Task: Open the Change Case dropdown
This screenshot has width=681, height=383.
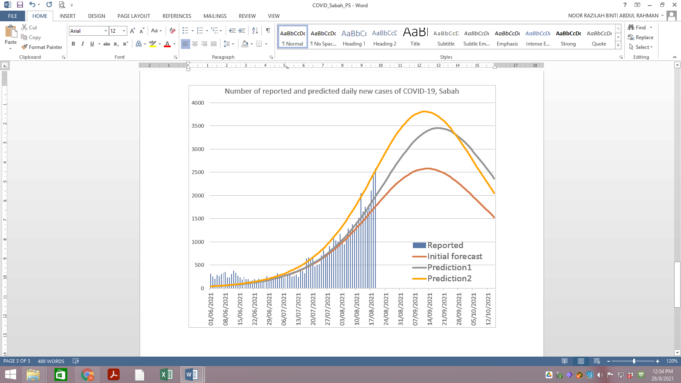Action: [x=156, y=31]
